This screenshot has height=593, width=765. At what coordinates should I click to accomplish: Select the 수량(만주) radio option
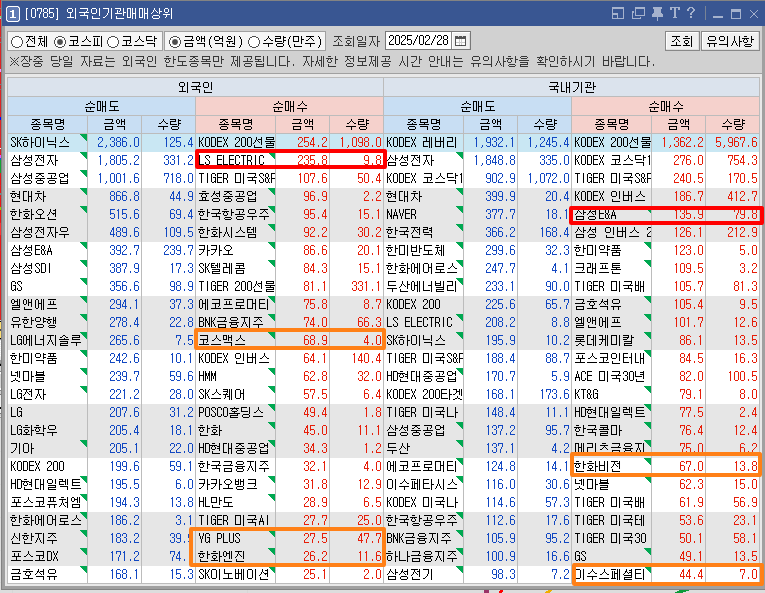[x=253, y=42]
